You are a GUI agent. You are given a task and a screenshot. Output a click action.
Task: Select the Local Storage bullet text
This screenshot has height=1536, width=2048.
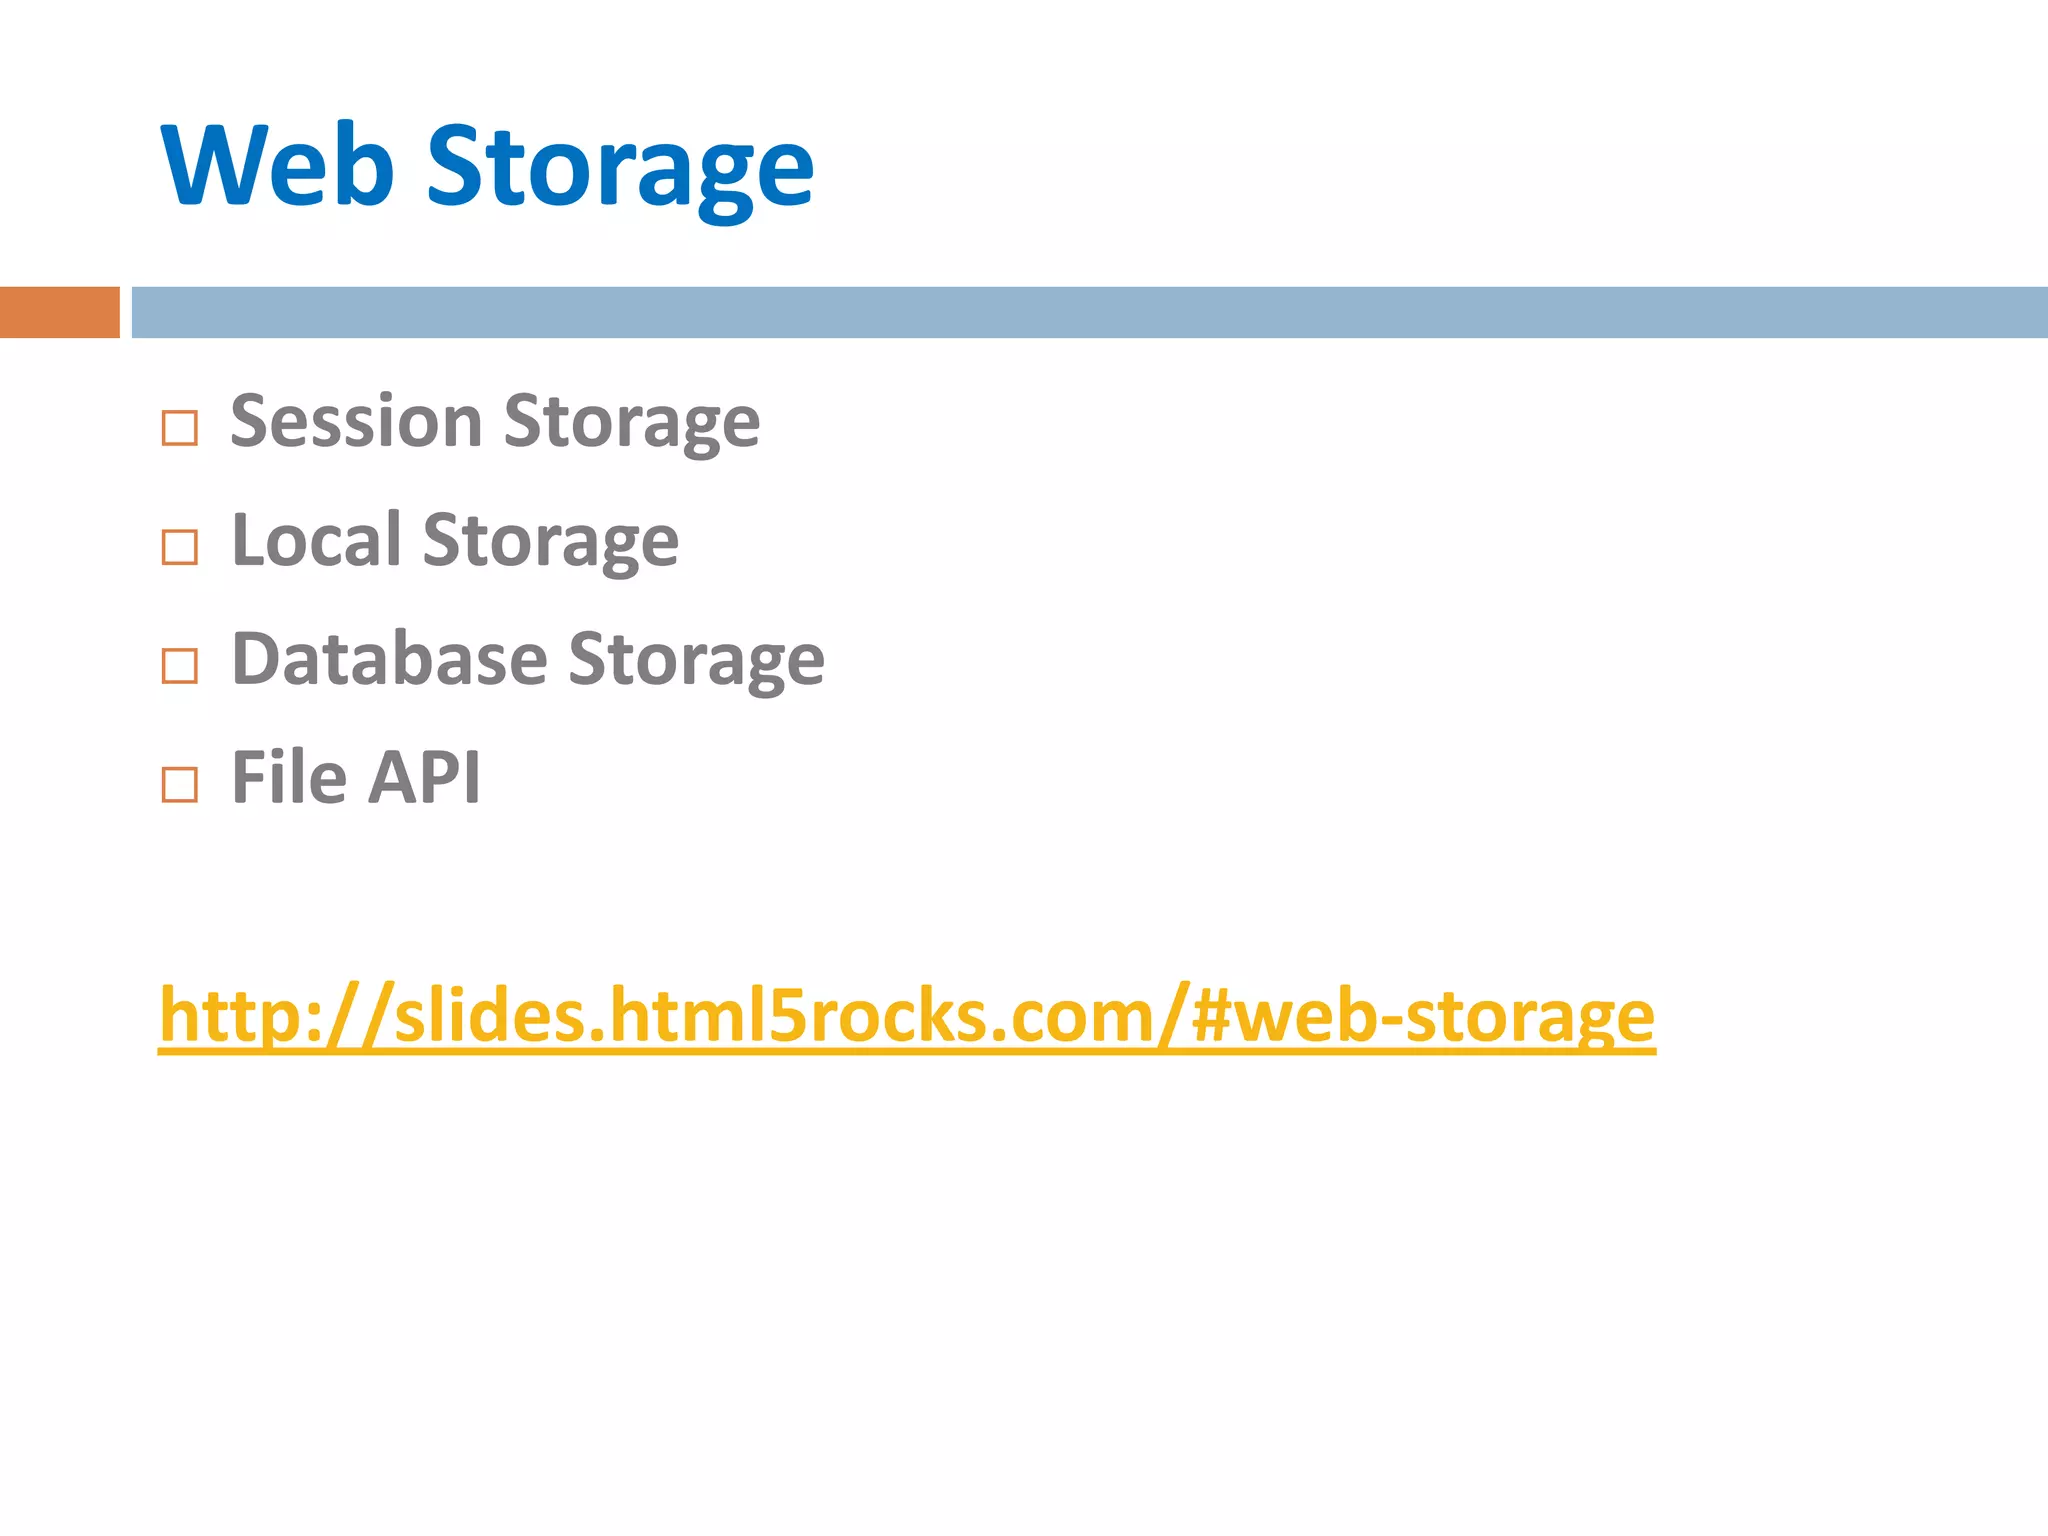pos(455,540)
